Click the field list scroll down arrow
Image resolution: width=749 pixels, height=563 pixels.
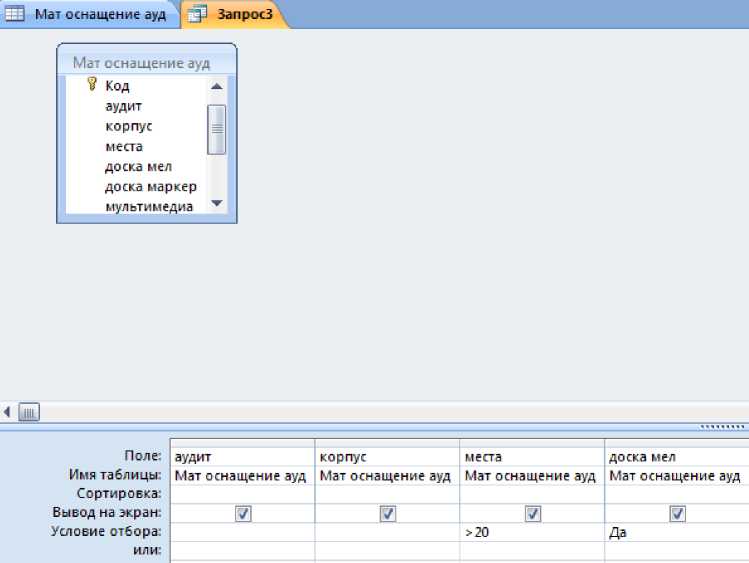[x=216, y=203]
